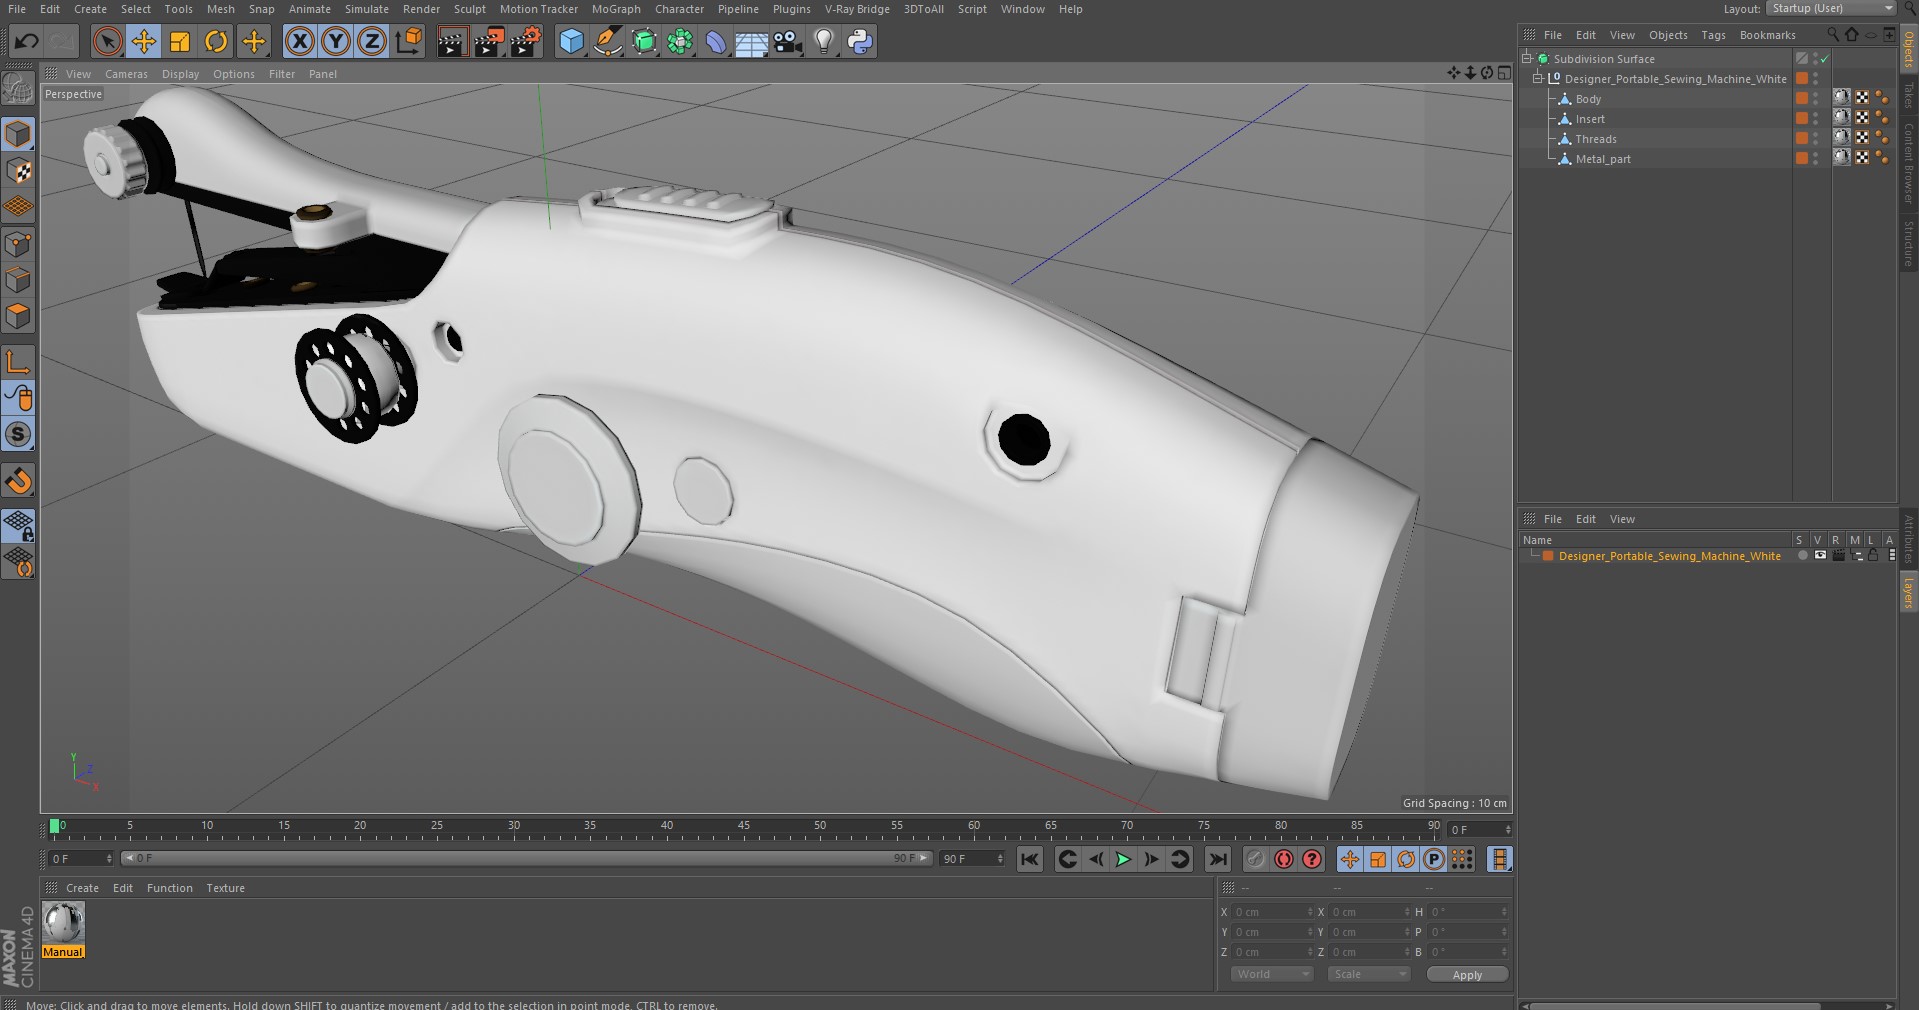Select the Manual material thumbnail
Screen dimensions: 1919x1010
click(63, 923)
